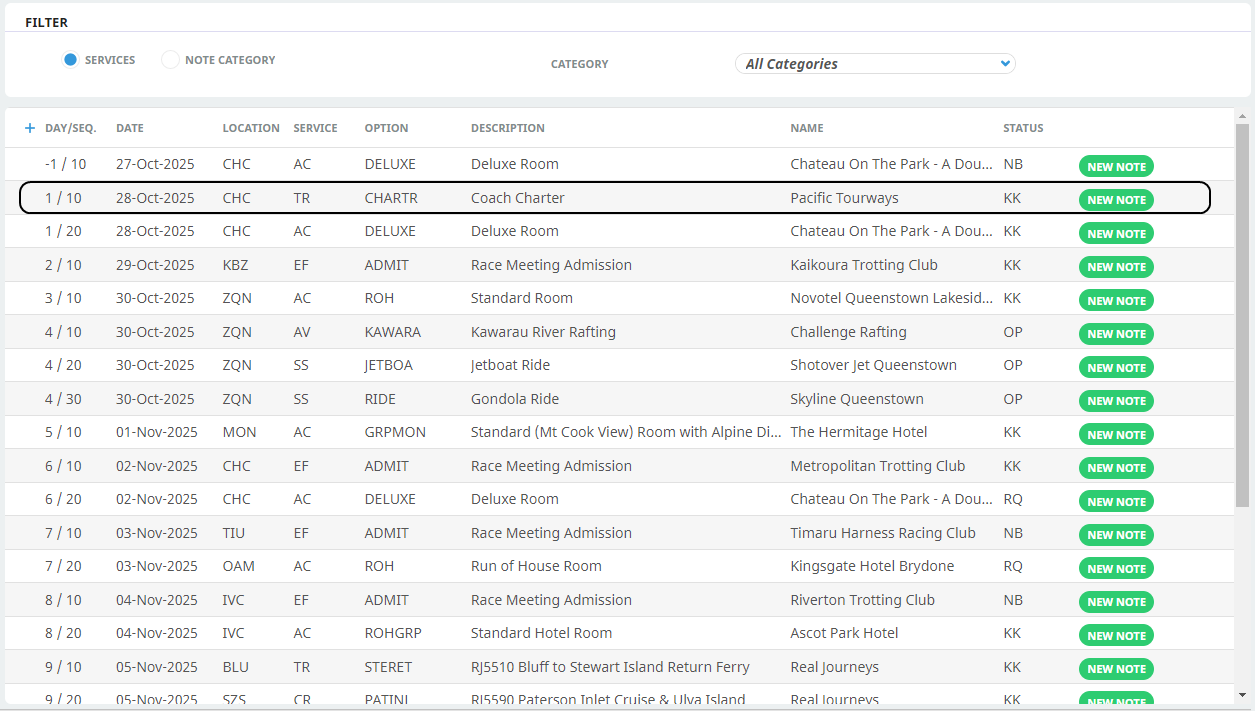Select Standard Hotel Room description
Screen dimensions: 1255x711
[x=541, y=633]
